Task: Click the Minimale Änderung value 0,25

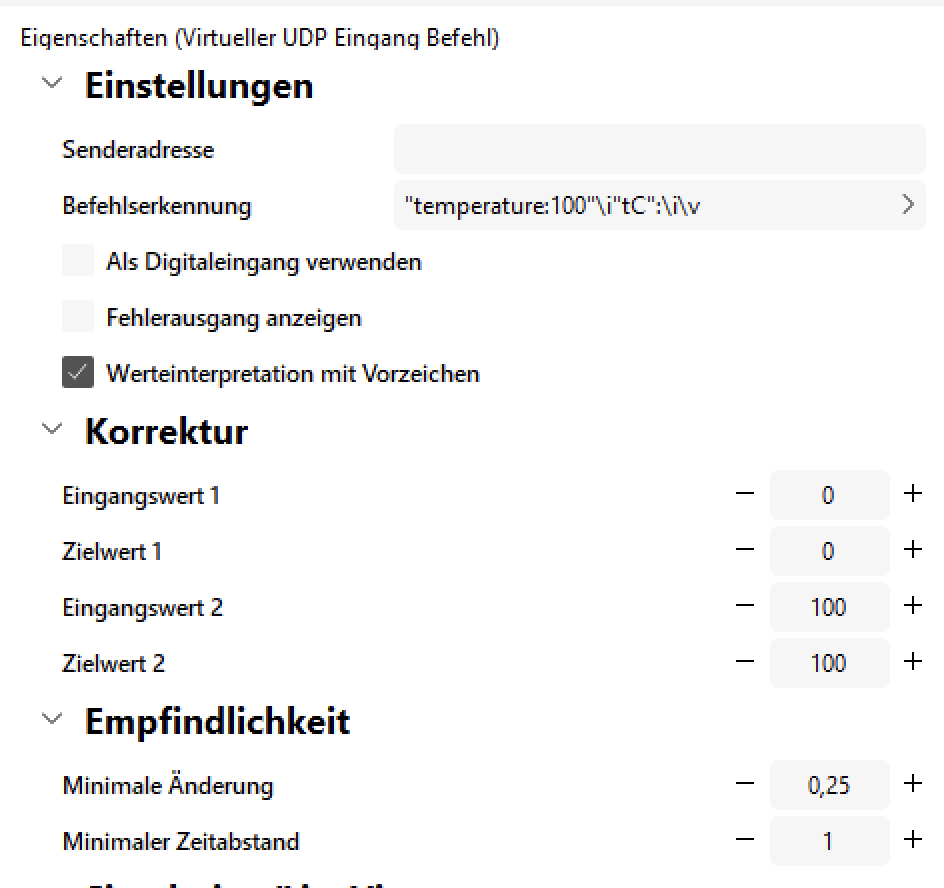Action: 830,784
